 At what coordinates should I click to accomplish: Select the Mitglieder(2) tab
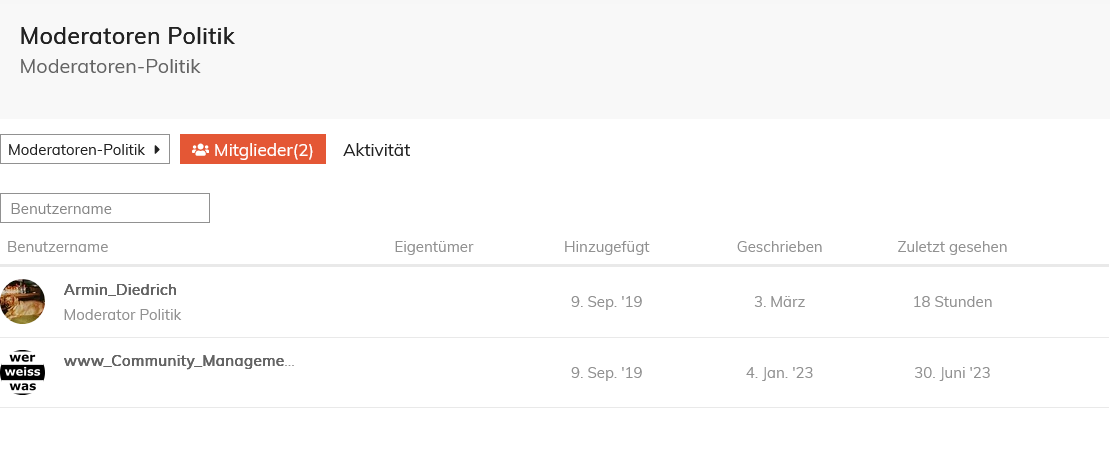253,149
